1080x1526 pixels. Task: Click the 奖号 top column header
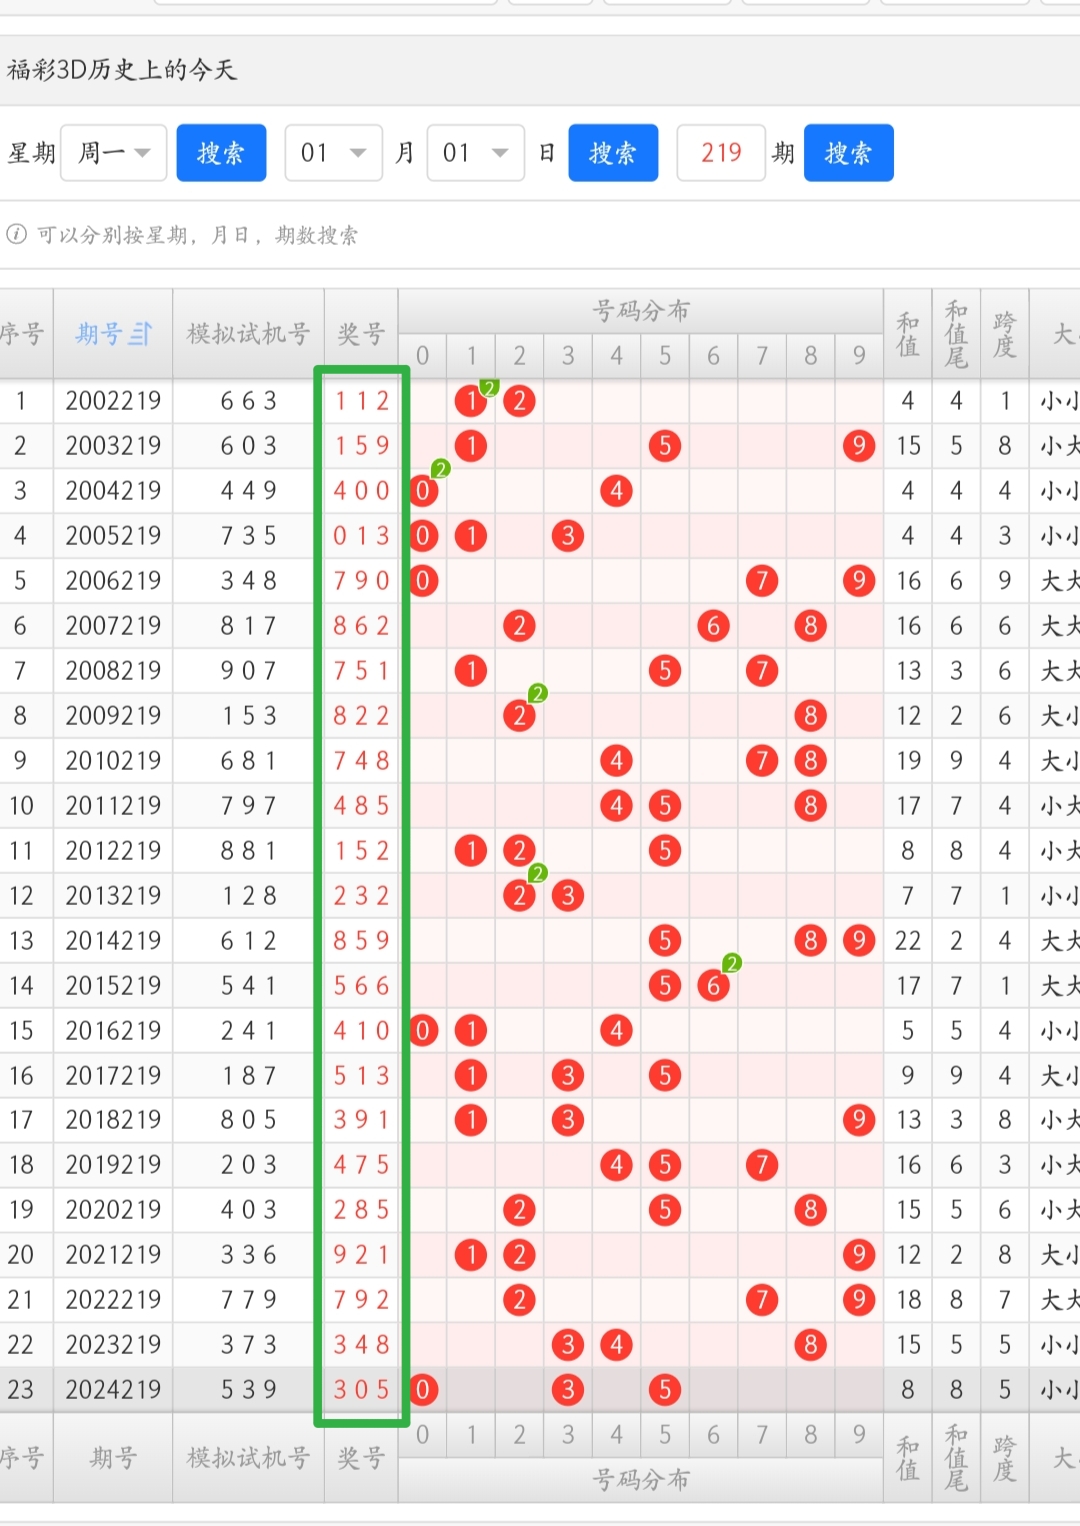tap(361, 334)
